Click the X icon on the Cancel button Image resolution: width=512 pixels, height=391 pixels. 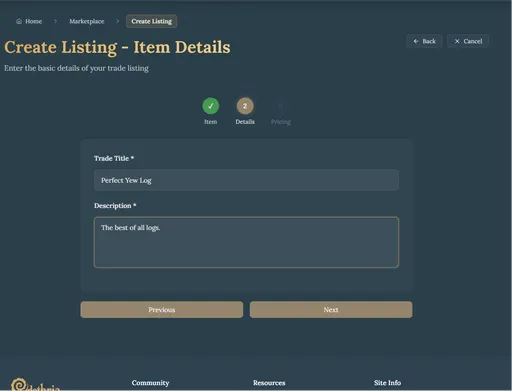coord(457,41)
